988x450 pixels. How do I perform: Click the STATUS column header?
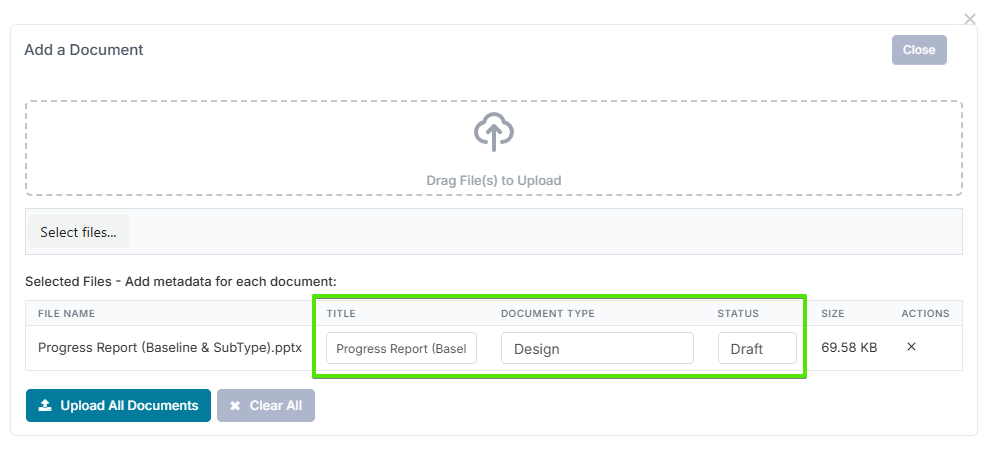[738, 313]
